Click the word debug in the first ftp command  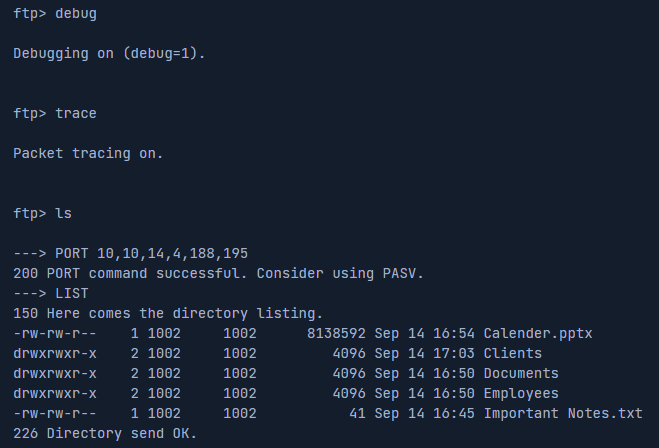tap(76, 14)
